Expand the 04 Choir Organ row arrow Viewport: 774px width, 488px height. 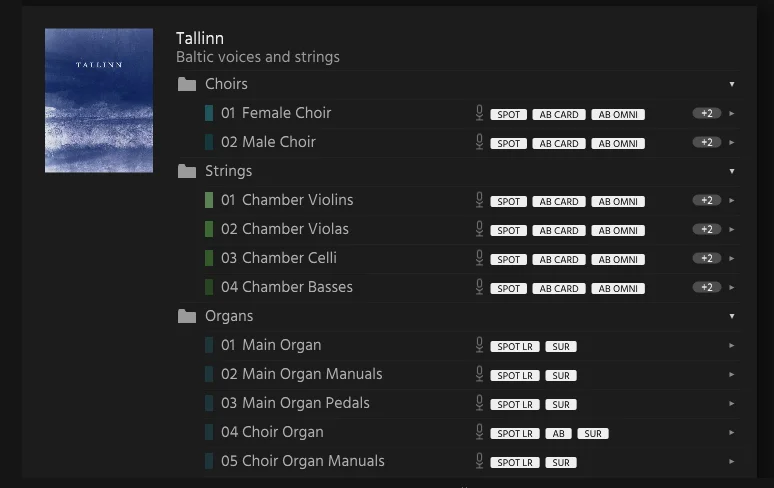(732, 433)
